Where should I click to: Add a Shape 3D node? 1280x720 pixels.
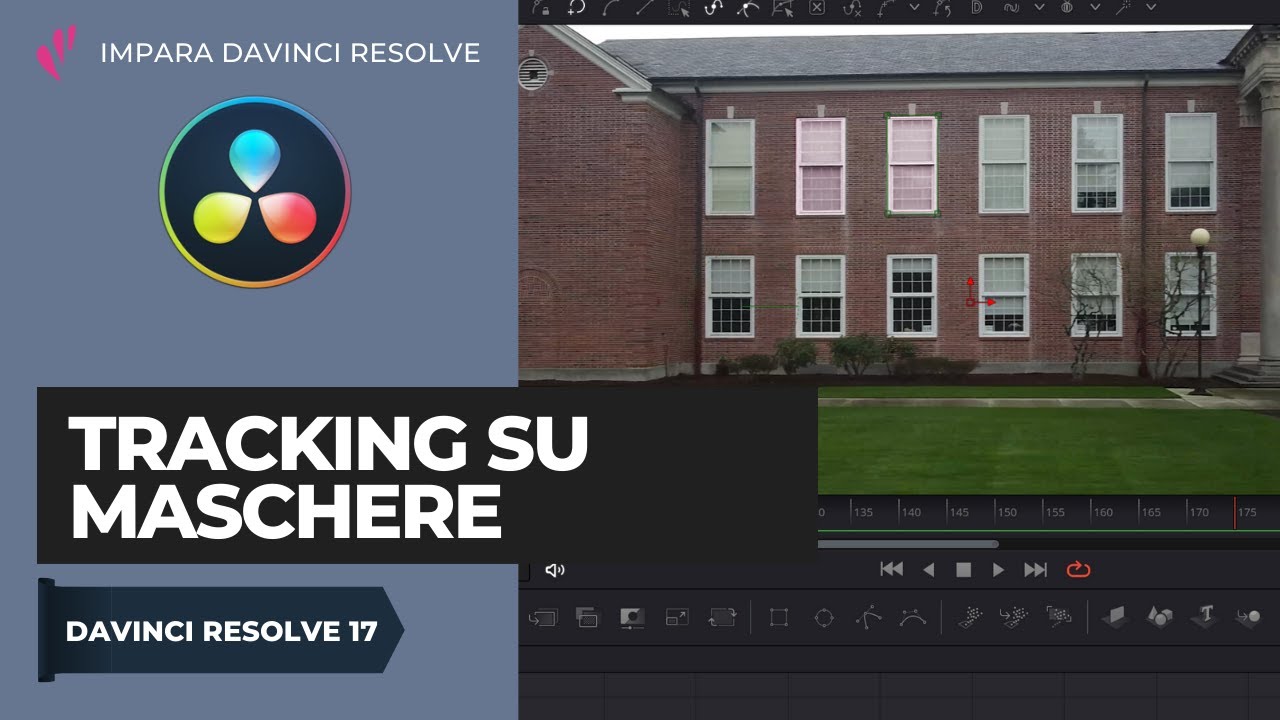point(1160,617)
